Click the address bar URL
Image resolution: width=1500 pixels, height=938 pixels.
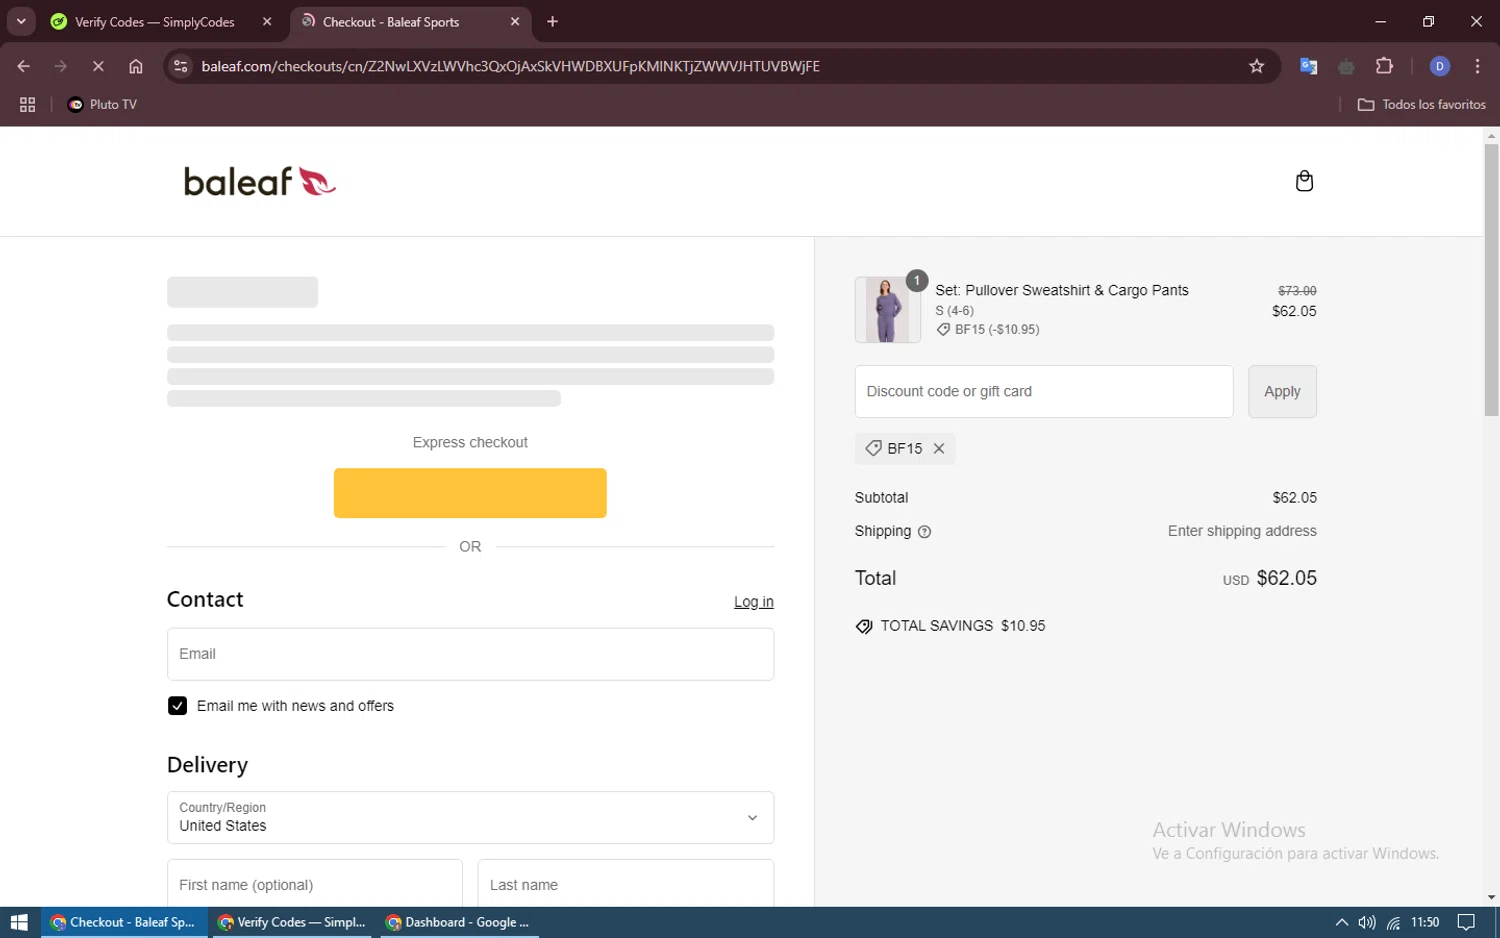pos(510,66)
